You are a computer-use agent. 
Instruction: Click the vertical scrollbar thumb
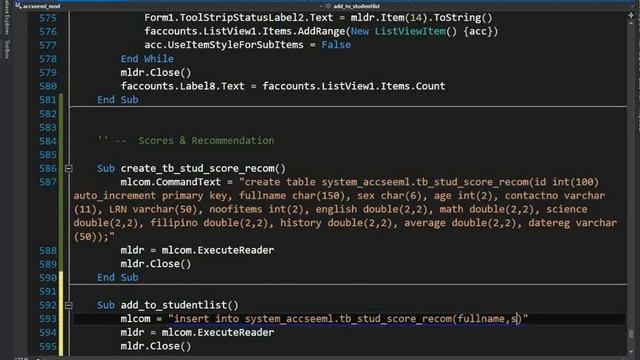[631, 333]
